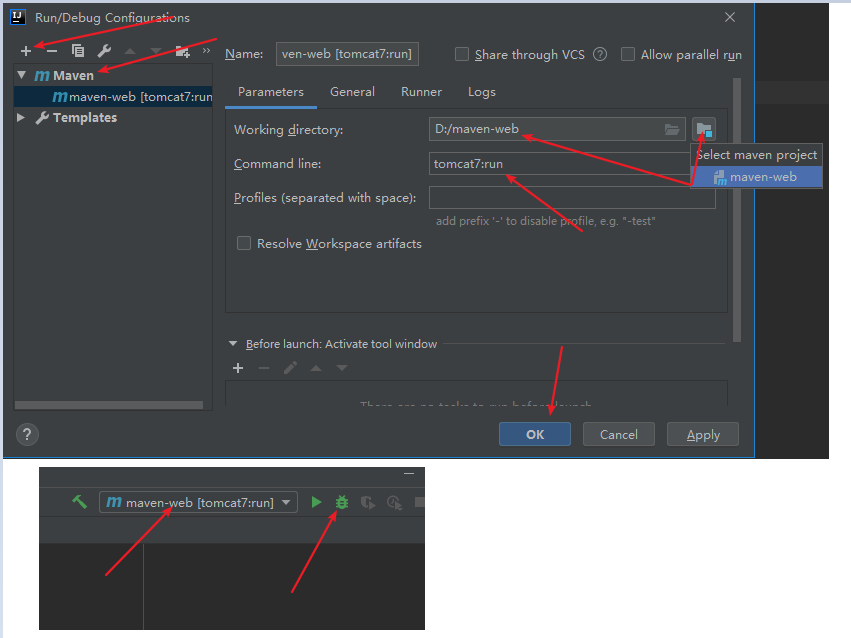The image size is (851, 638).
Task: Move the configuration up in the list
Action: (130, 52)
